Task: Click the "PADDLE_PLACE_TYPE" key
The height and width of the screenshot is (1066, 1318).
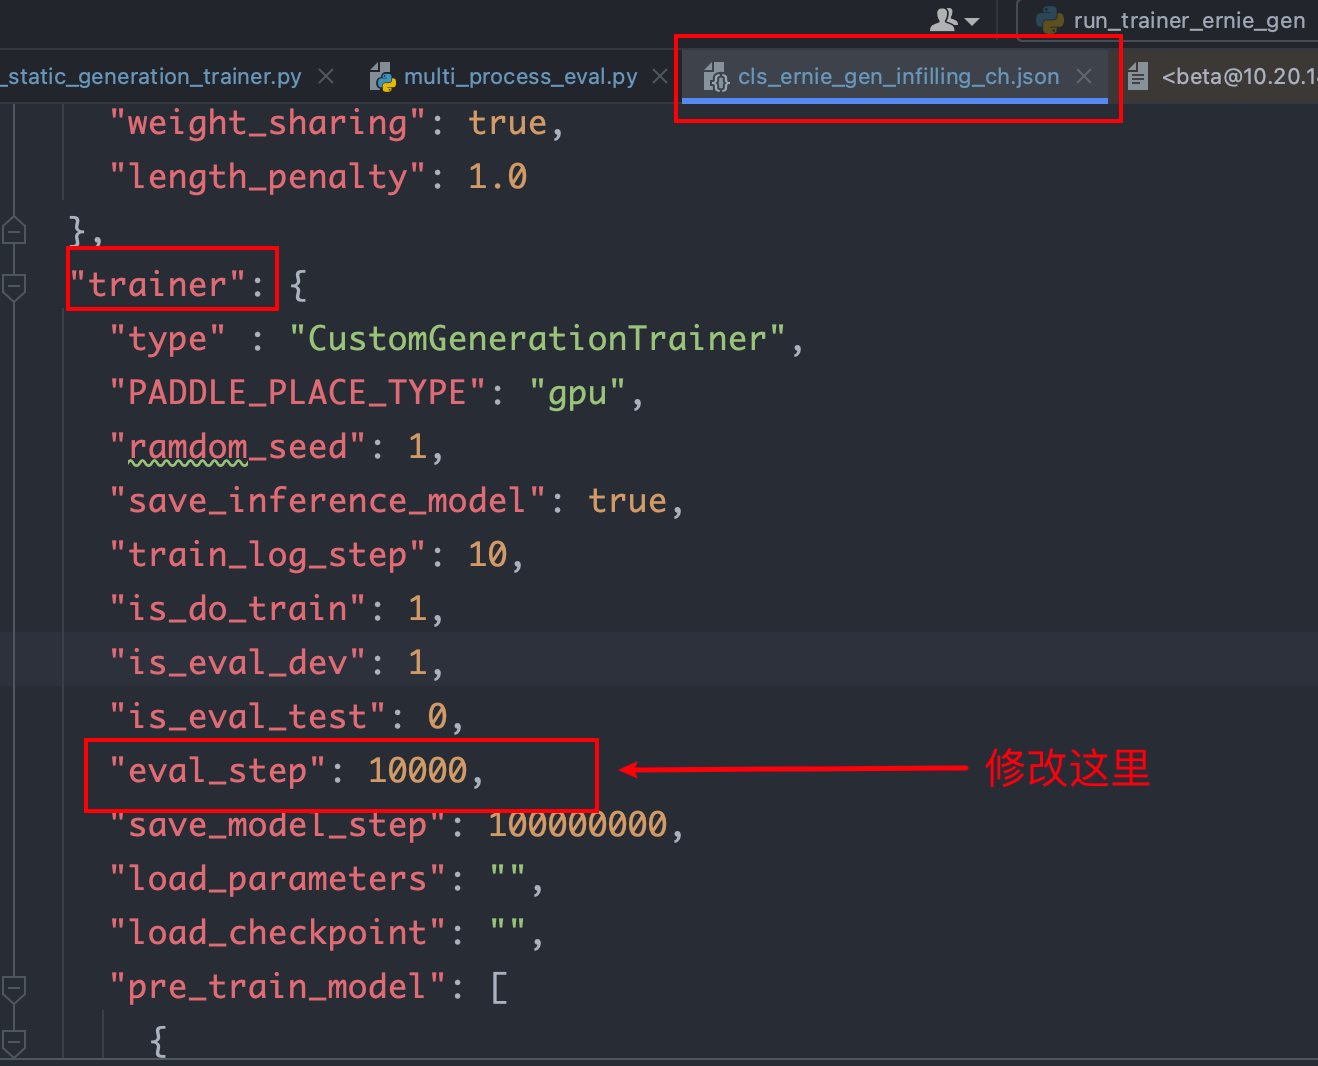Action: coord(298,393)
